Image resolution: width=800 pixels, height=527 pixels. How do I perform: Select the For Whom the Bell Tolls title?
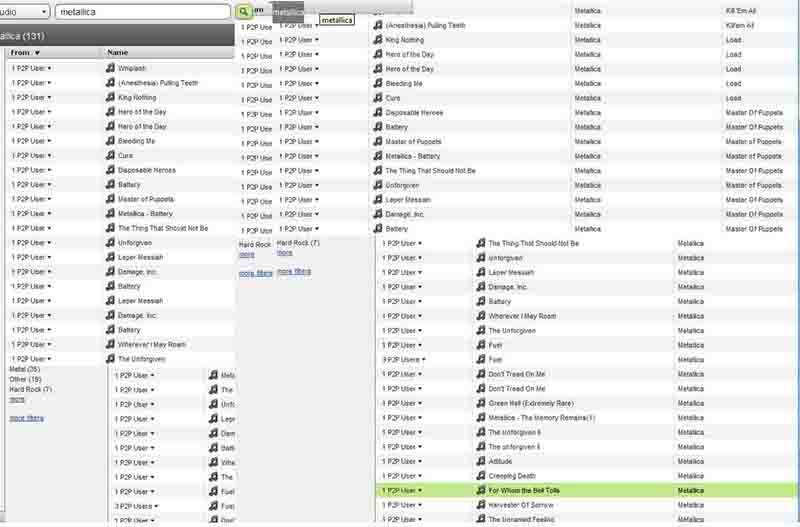coord(524,490)
